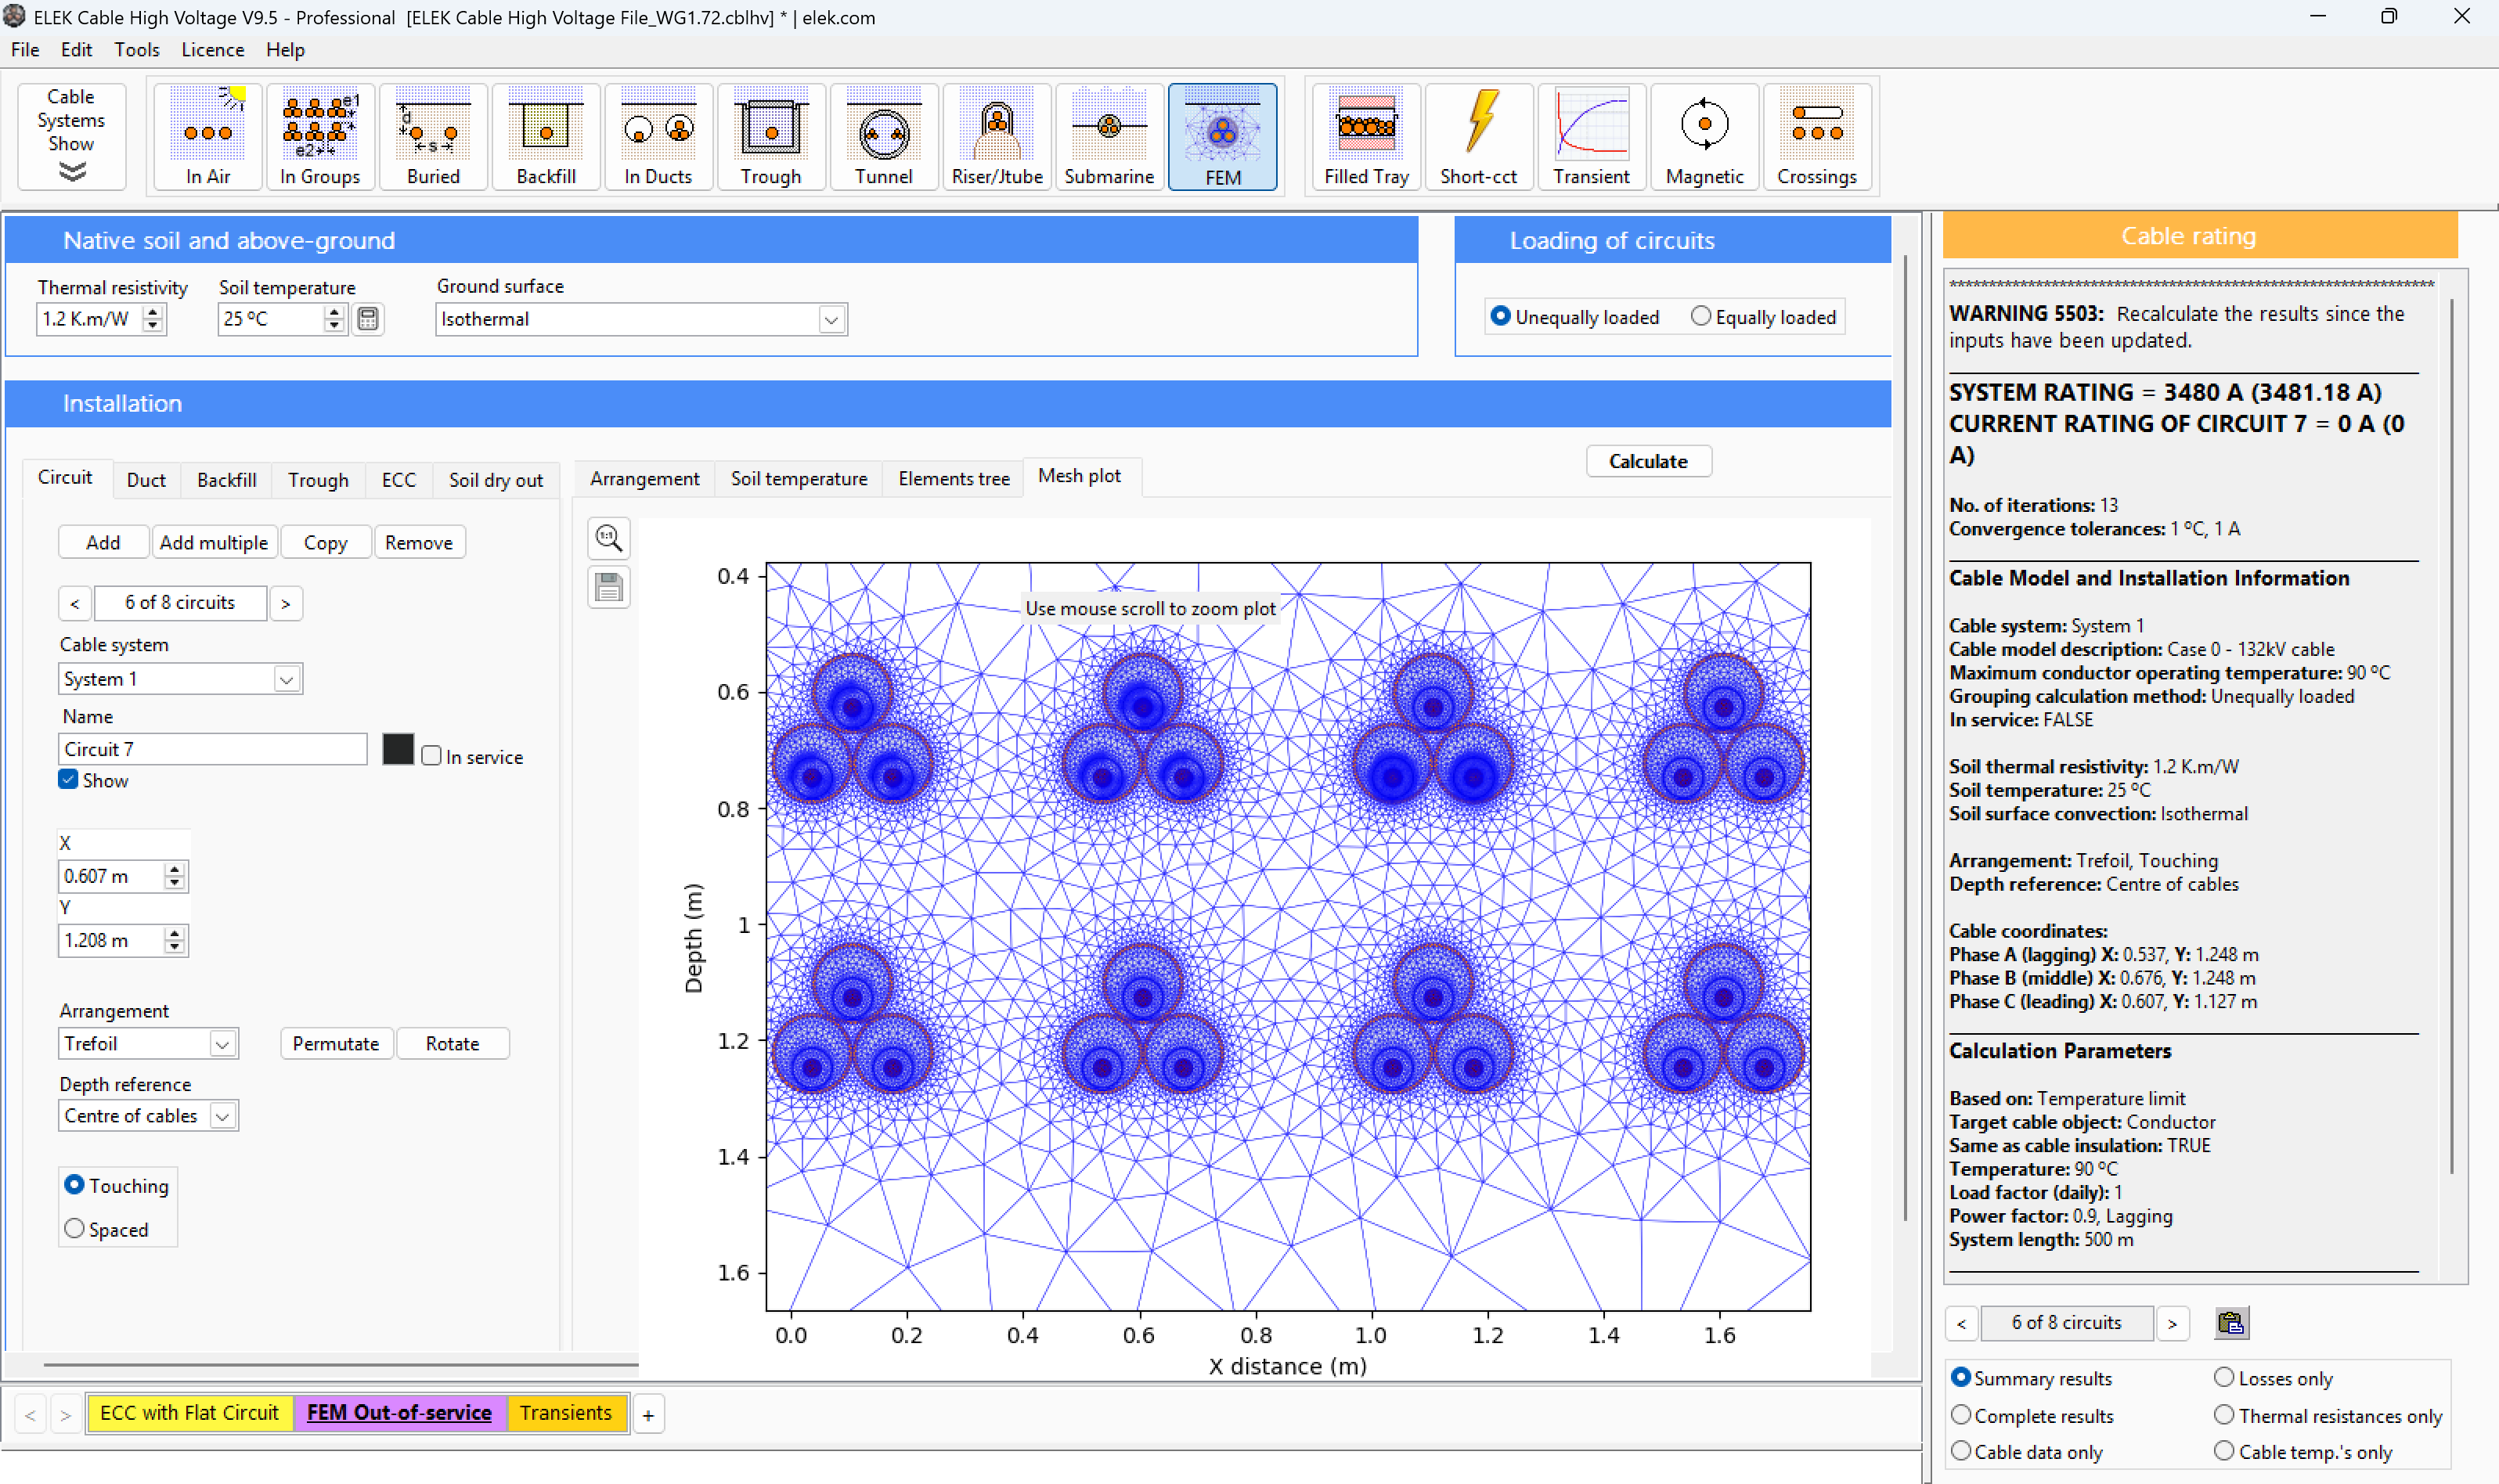
Task: Open the Tunnel installation module
Action: click(884, 136)
